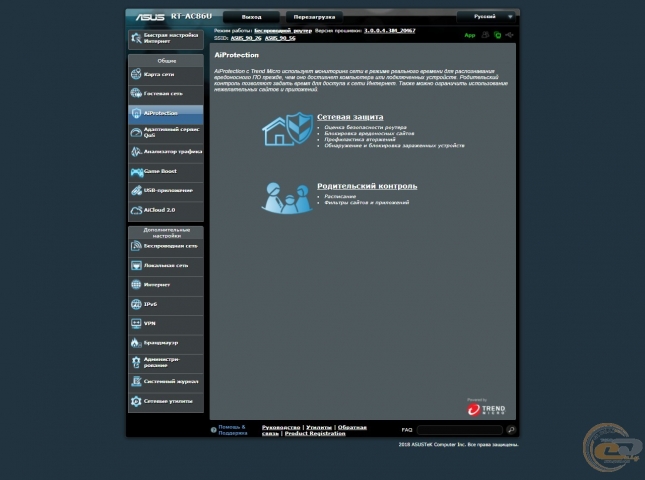Open the AiCloud 2.0 cloud icon

pyautogui.click(x=136, y=210)
